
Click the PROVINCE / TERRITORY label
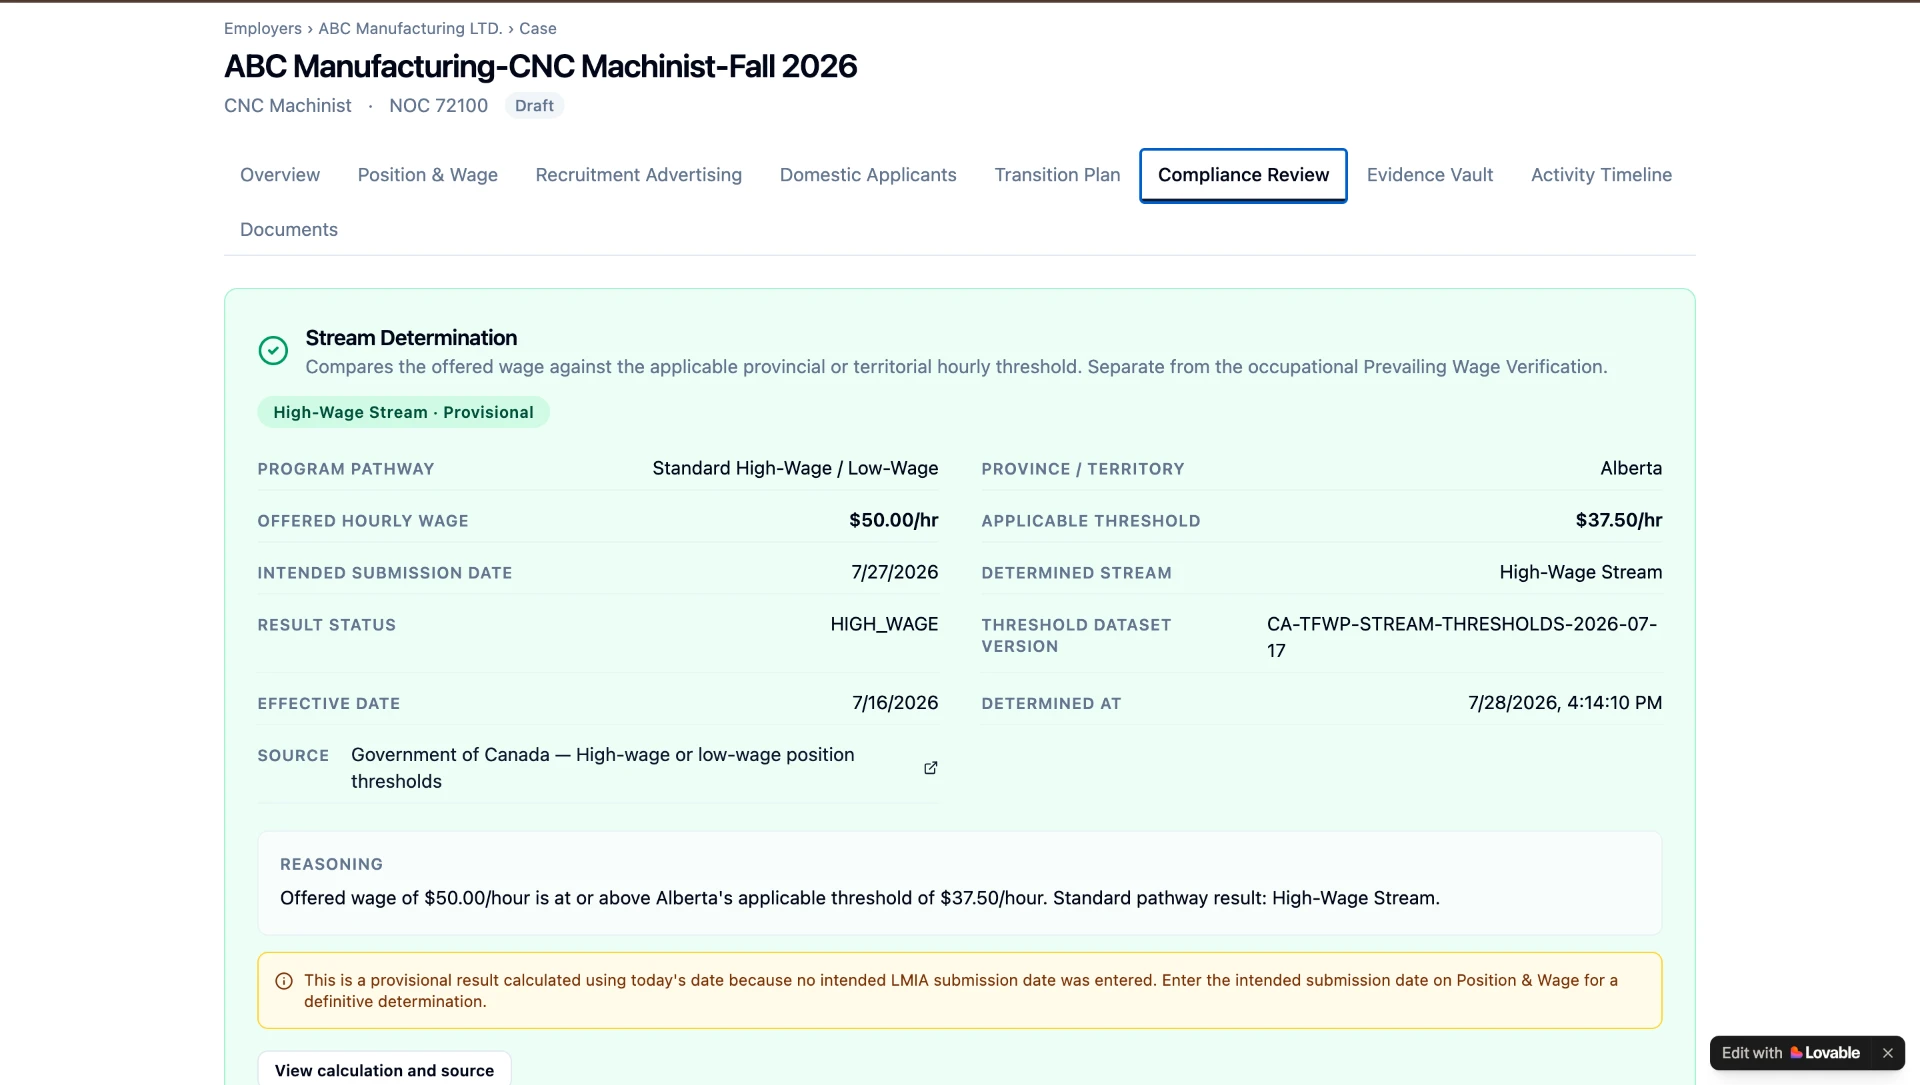pyautogui.click(x=1083, y=469)
